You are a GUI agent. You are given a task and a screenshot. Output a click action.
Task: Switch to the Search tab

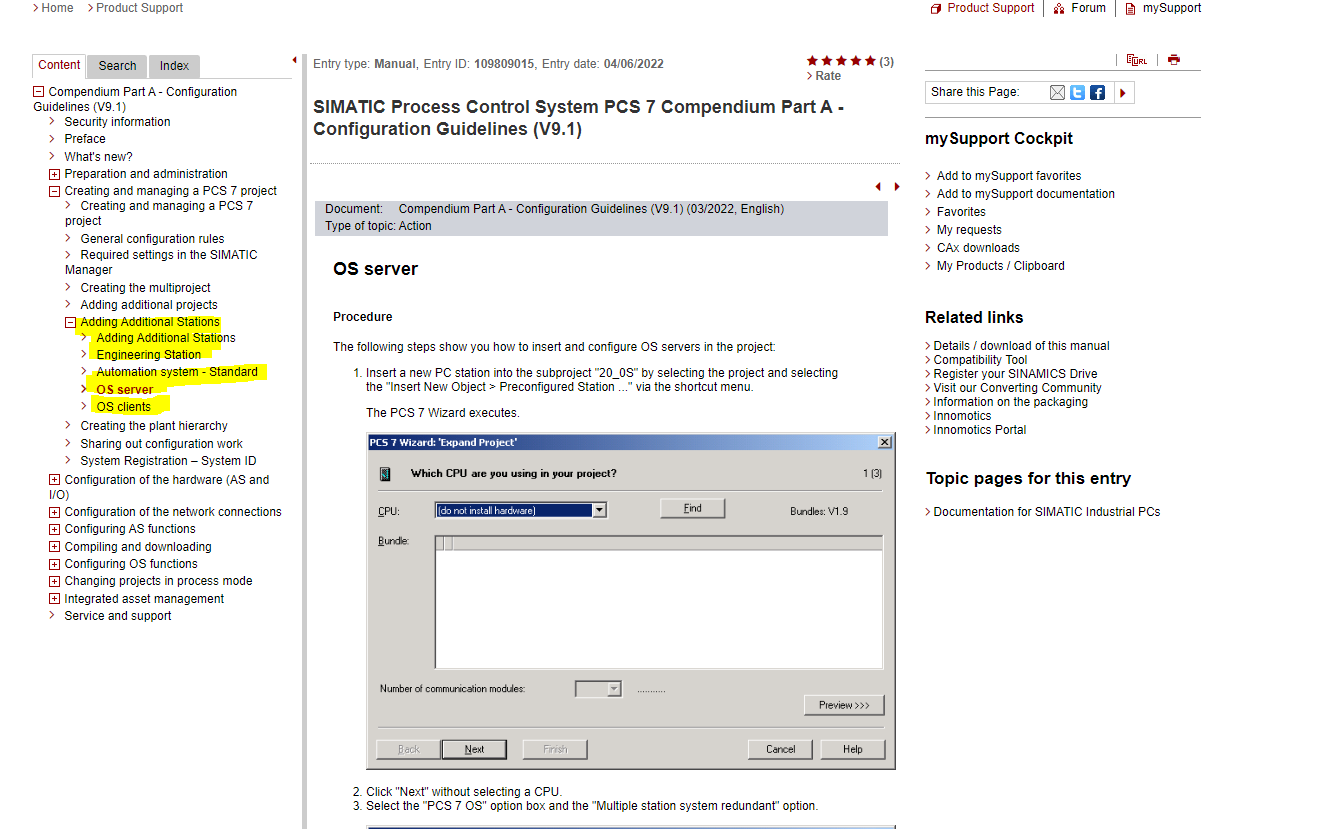[117, 67]
